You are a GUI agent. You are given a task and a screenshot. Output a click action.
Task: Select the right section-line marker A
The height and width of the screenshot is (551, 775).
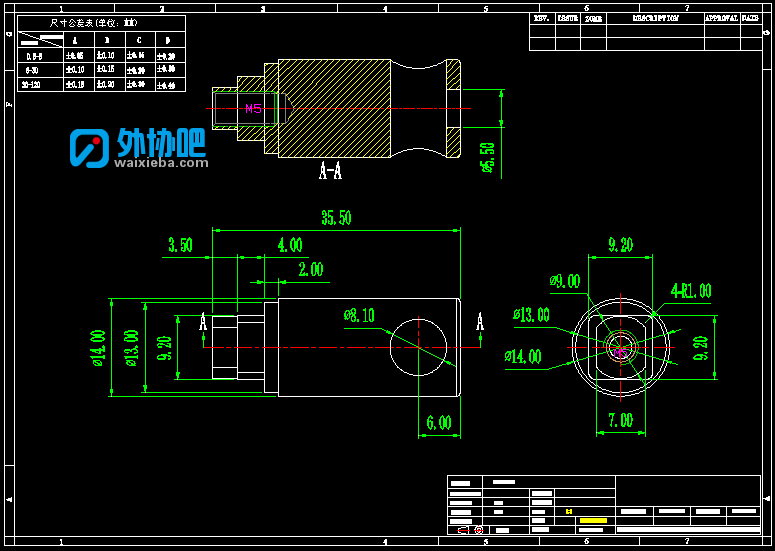click(480, 322)
